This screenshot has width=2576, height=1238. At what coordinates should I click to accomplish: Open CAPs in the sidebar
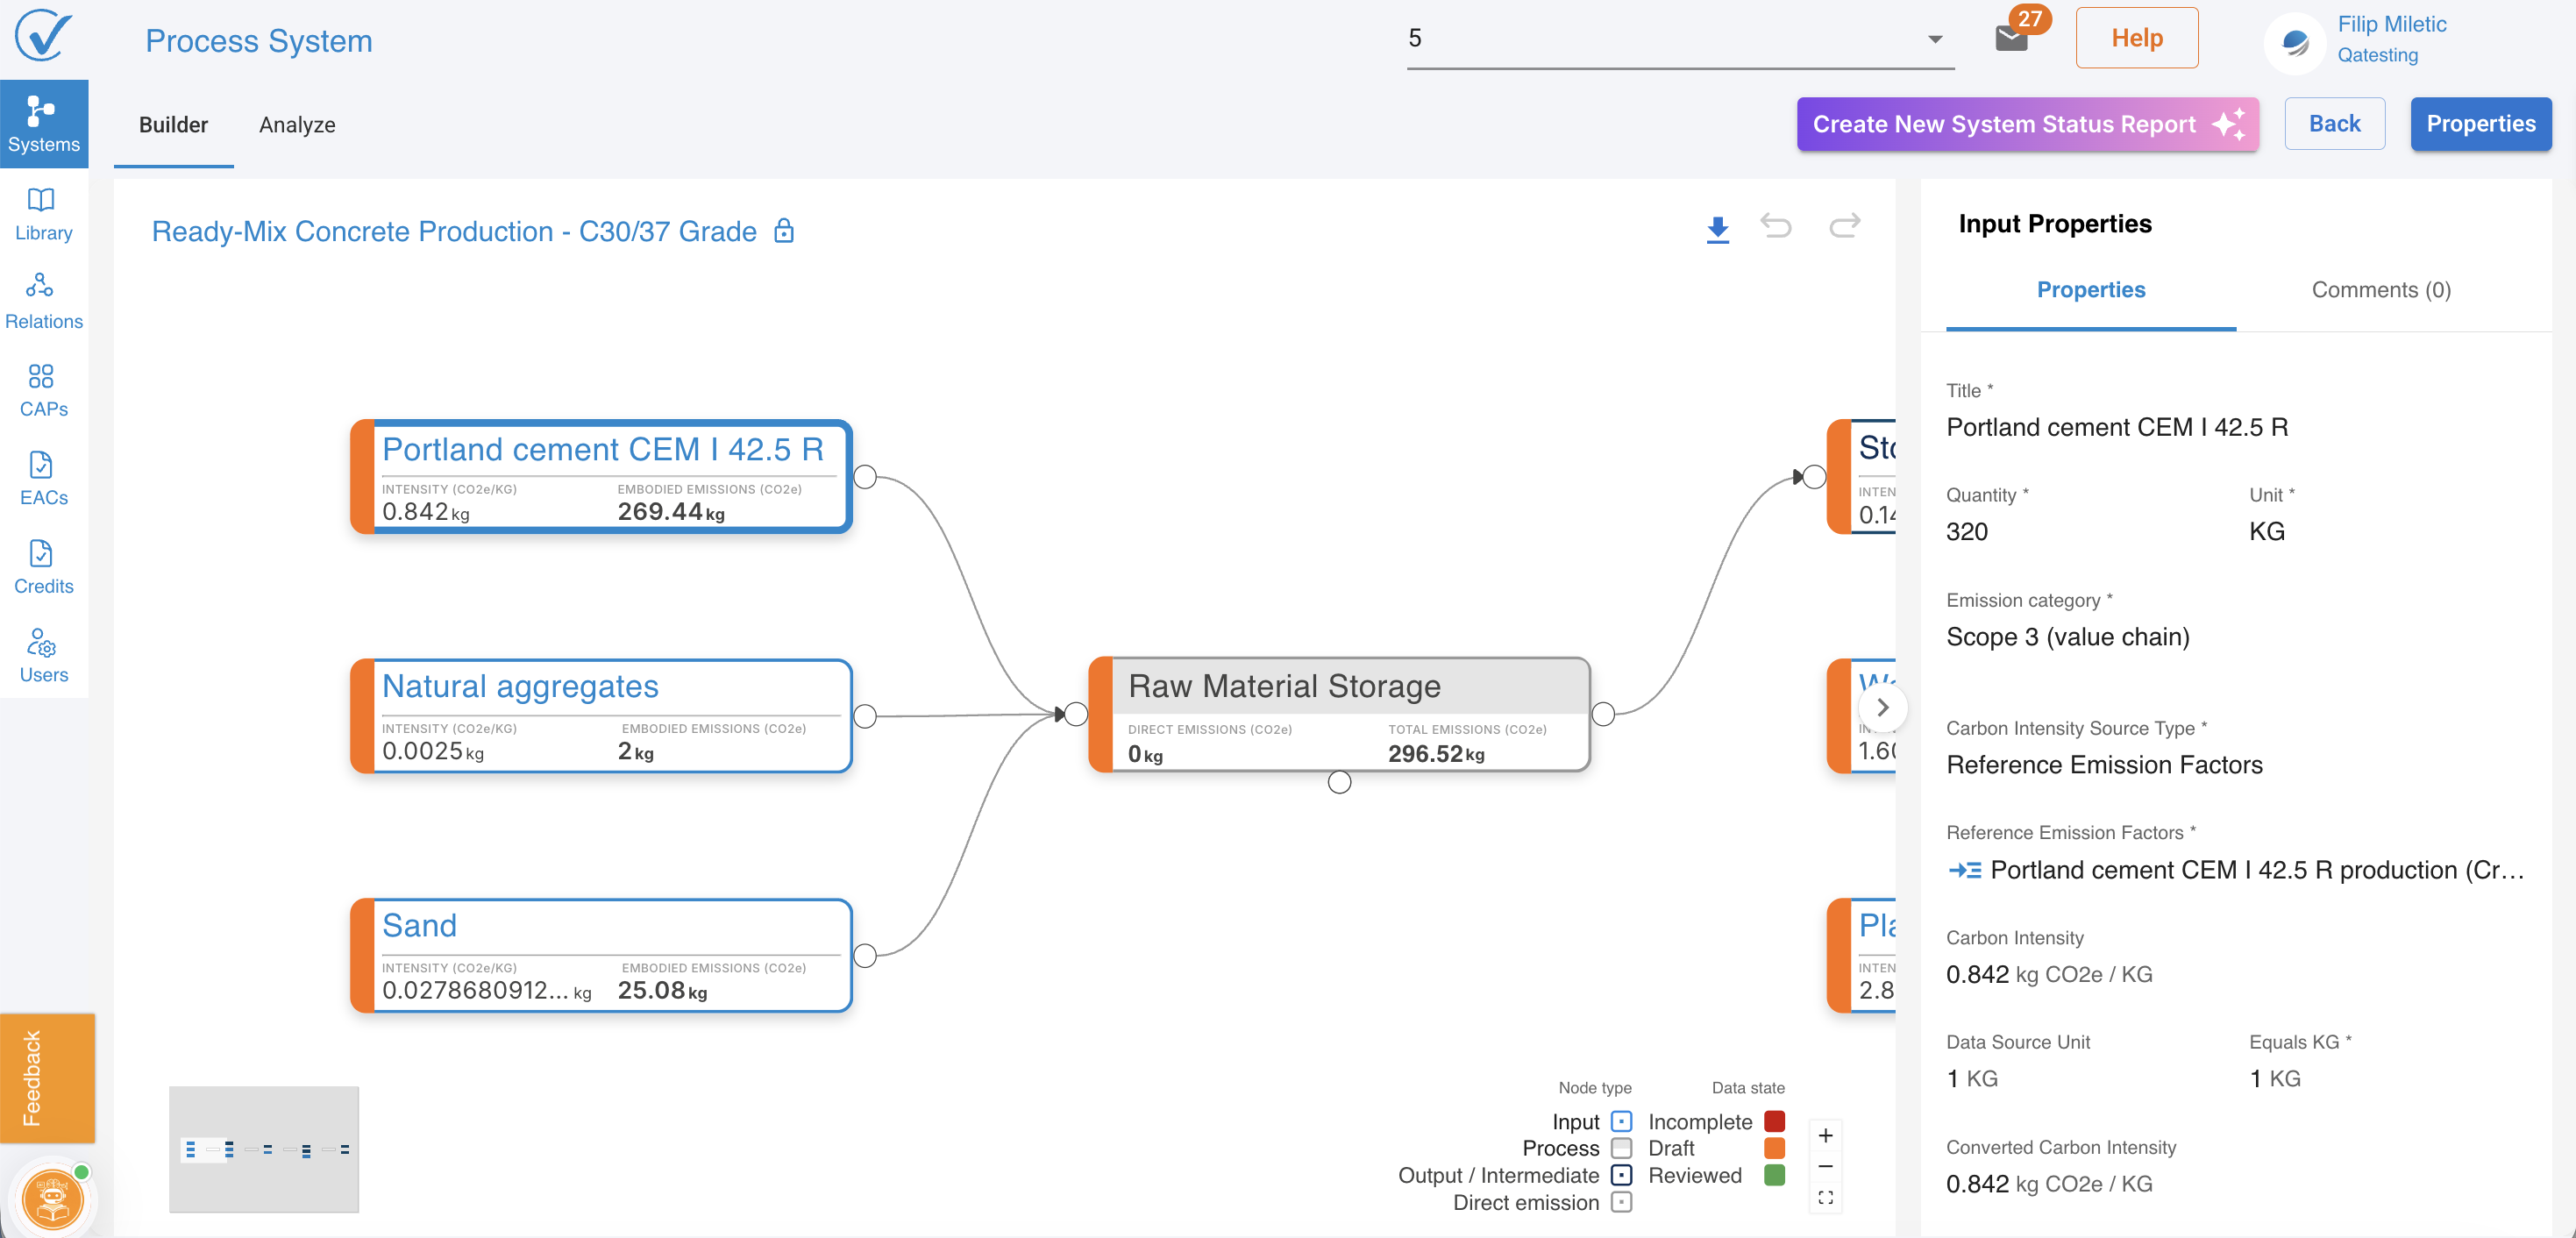[x=43, y=389]
